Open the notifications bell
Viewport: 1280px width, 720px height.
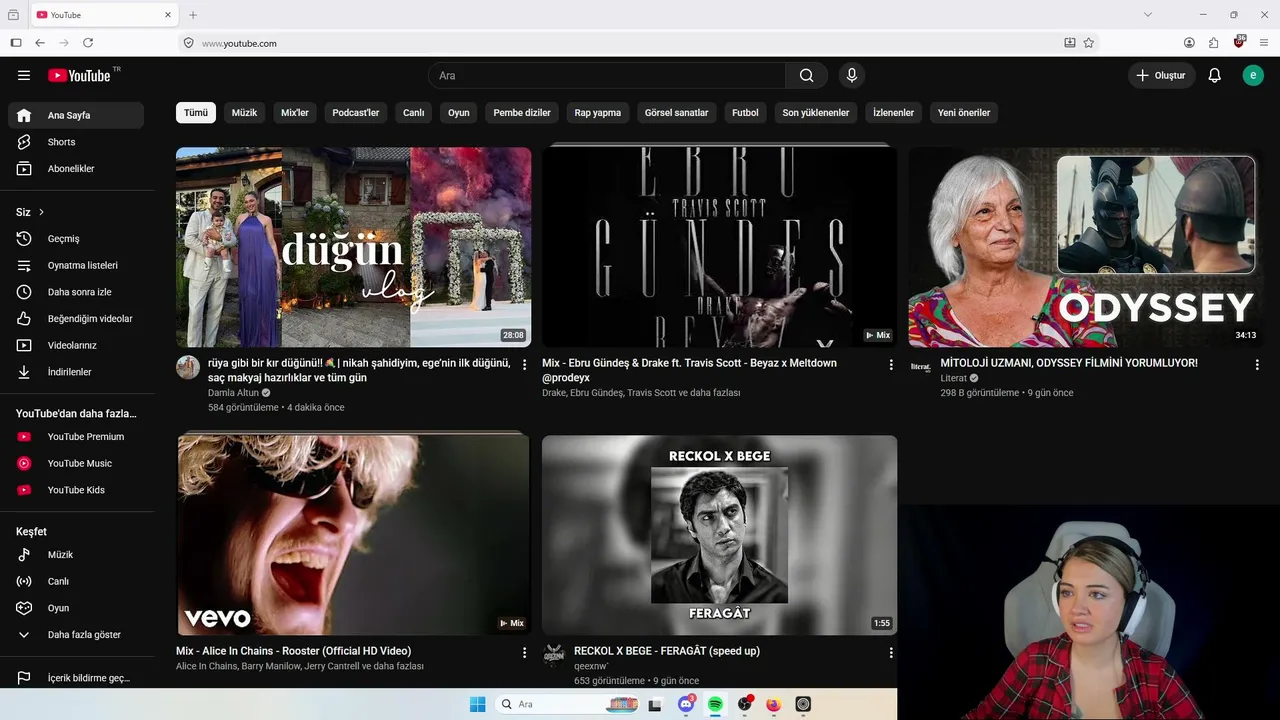click(1214, 75)
